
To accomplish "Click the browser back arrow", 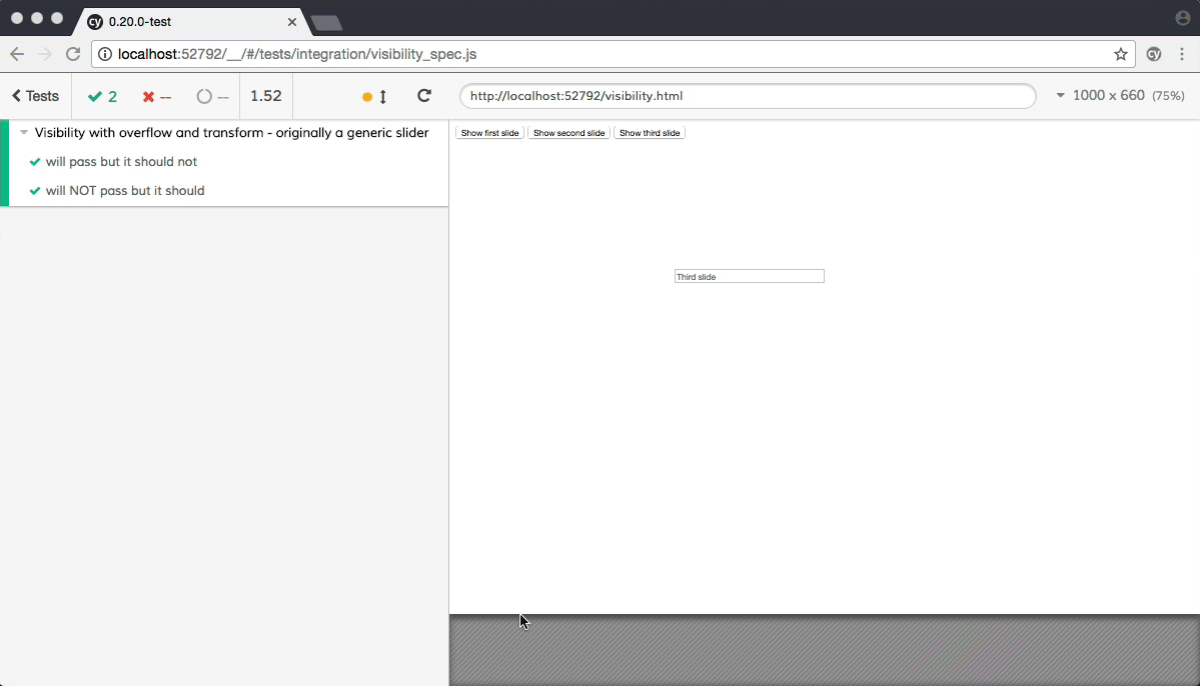I will tap(17, 54).
